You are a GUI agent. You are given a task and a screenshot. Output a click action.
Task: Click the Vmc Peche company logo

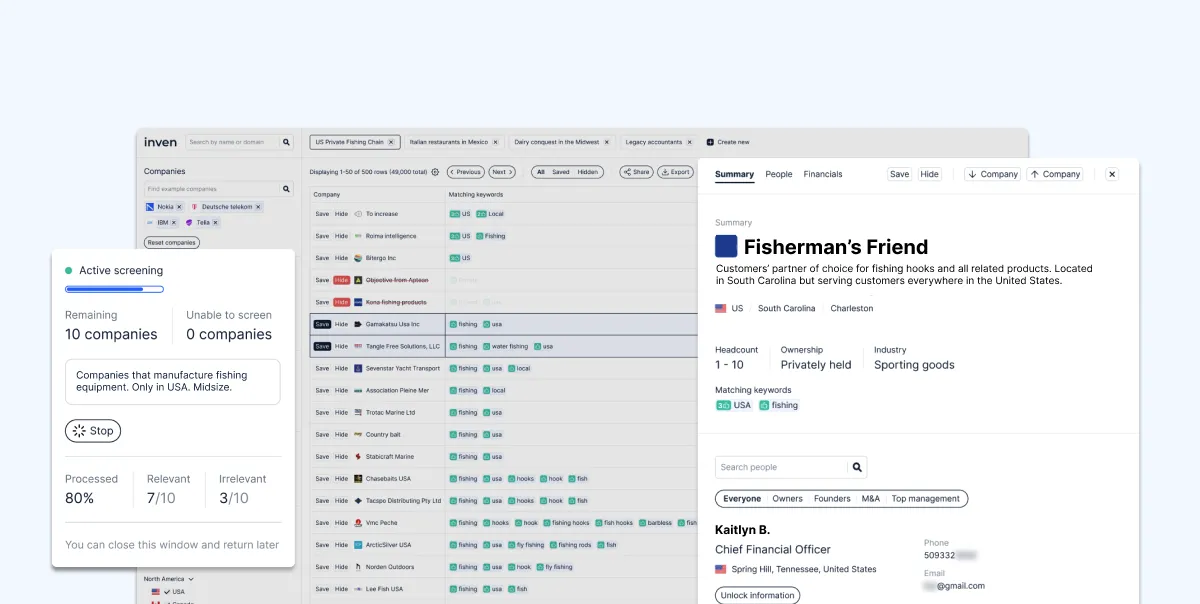click(358, 523)
